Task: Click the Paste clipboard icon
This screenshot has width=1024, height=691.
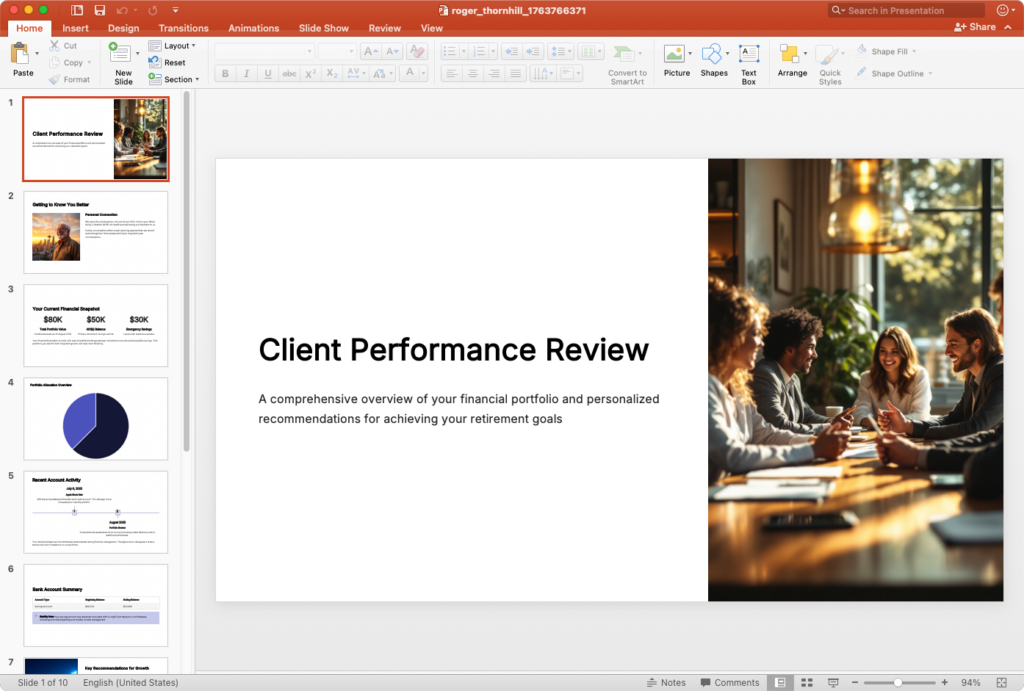Action: (21, 54)
